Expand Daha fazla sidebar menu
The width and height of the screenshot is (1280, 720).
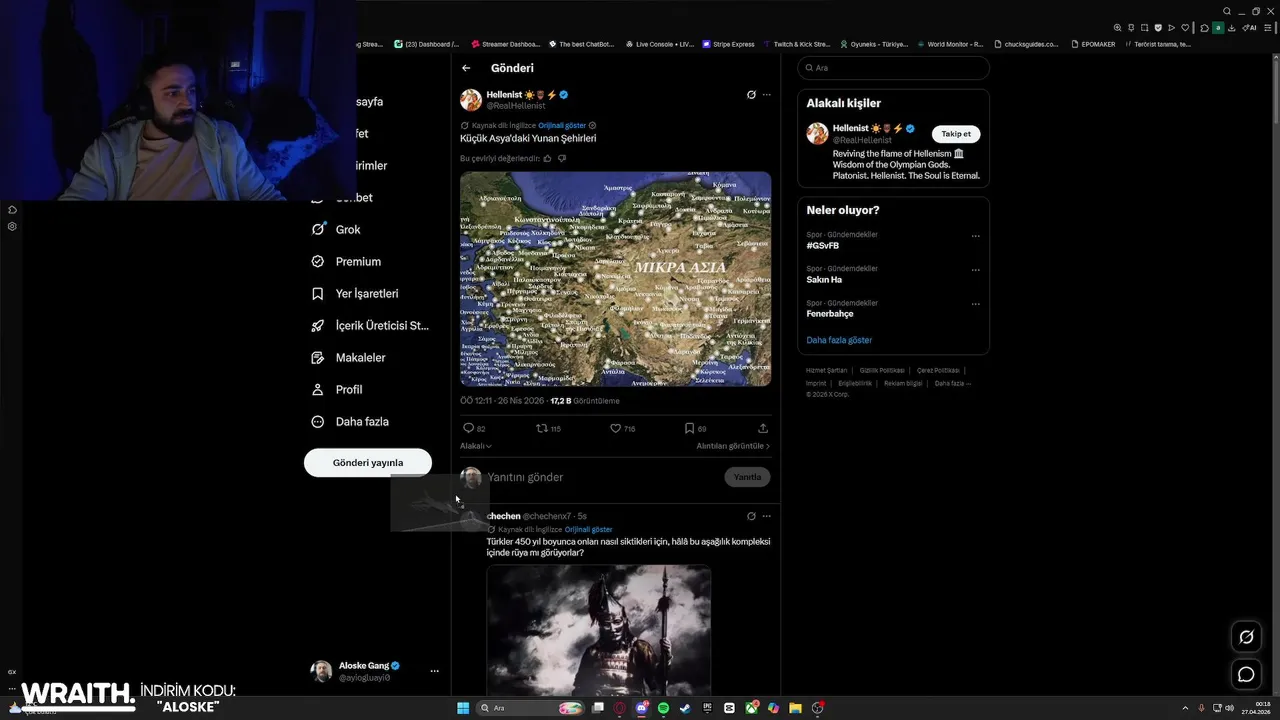(350, 421)
